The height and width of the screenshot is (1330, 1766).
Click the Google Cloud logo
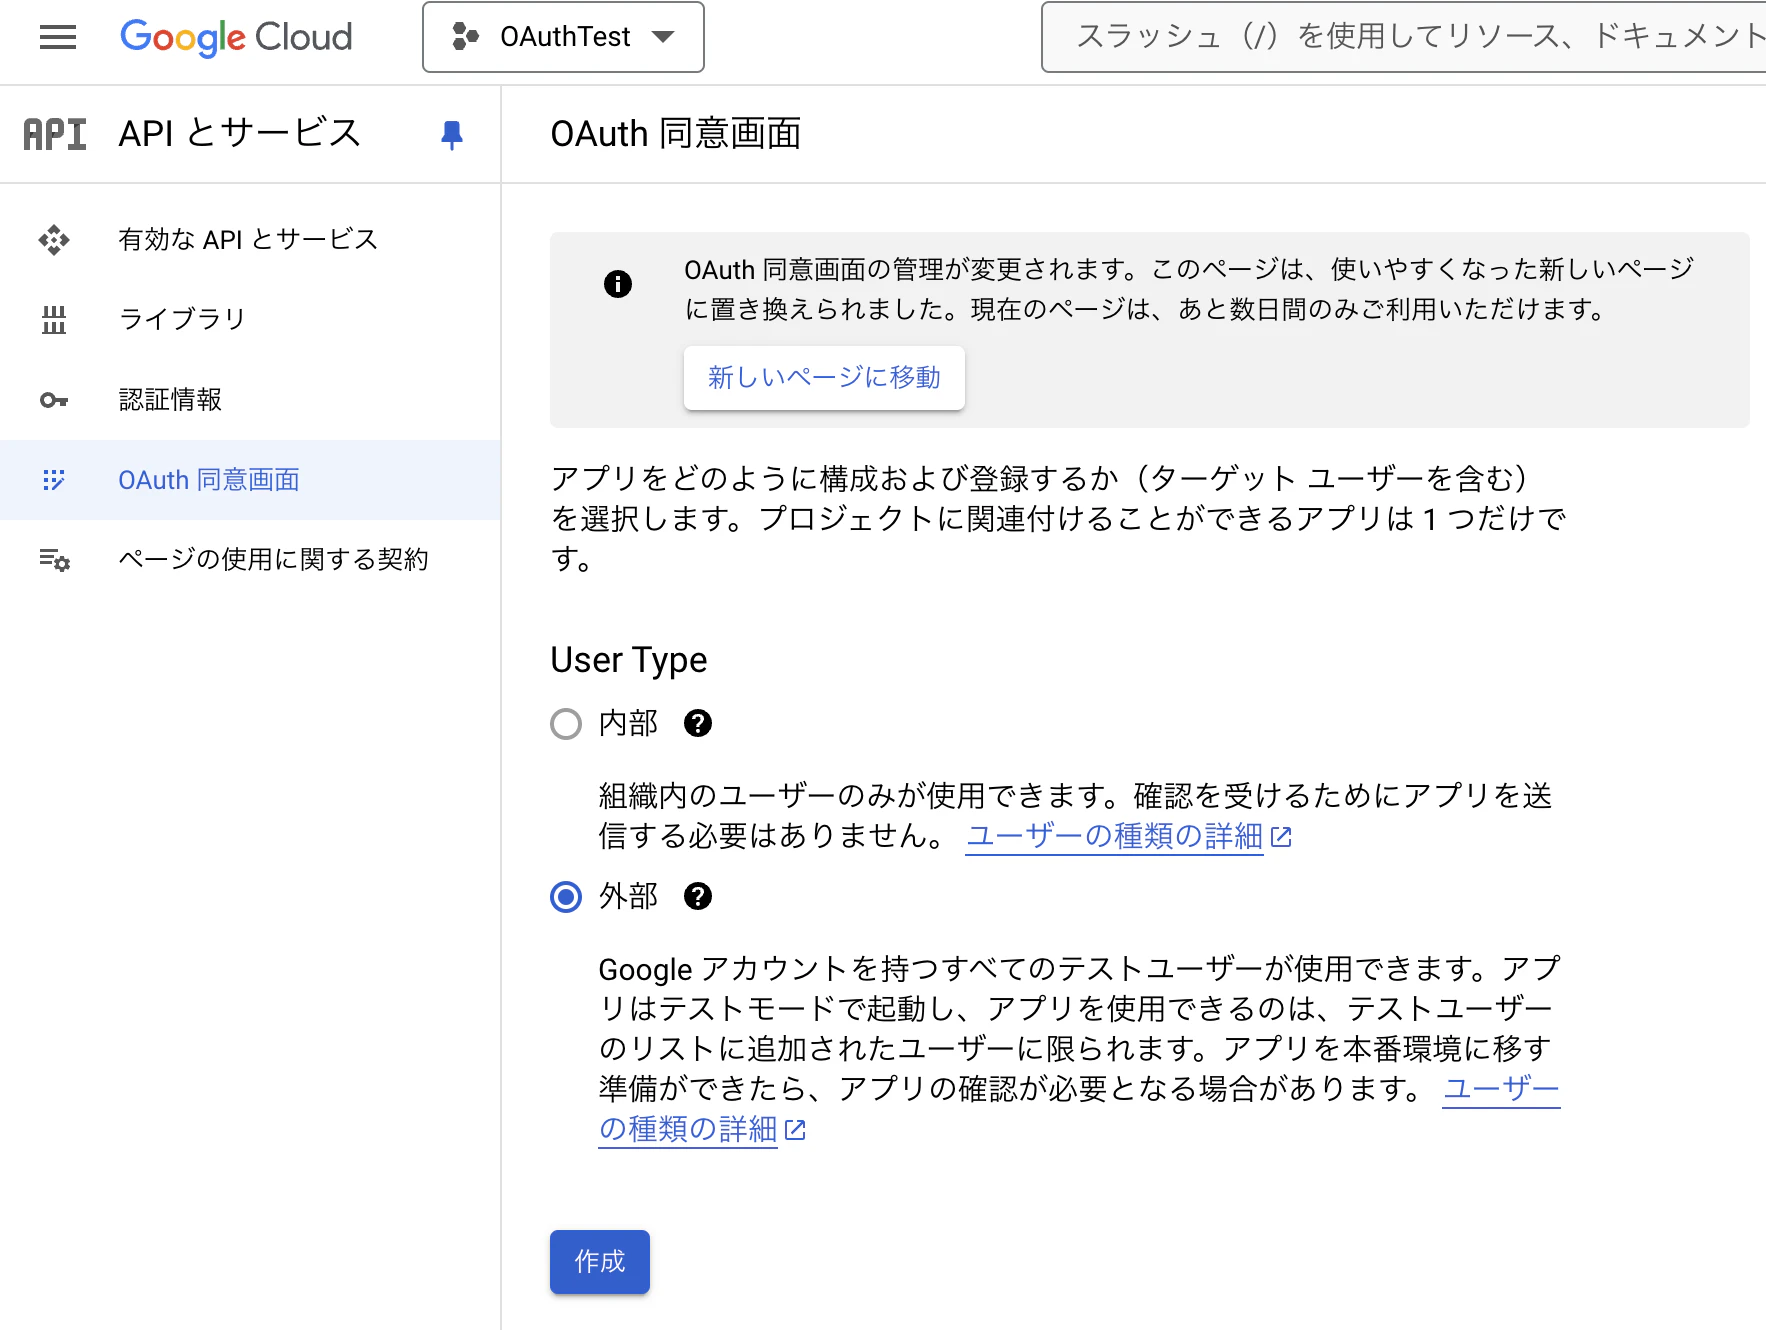(236, 37)
